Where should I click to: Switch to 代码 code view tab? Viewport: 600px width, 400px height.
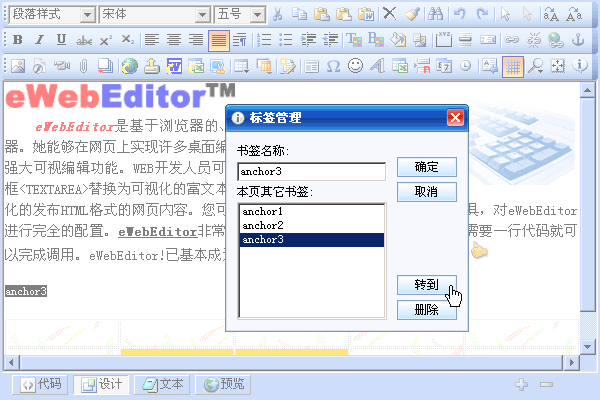[40, 384]
